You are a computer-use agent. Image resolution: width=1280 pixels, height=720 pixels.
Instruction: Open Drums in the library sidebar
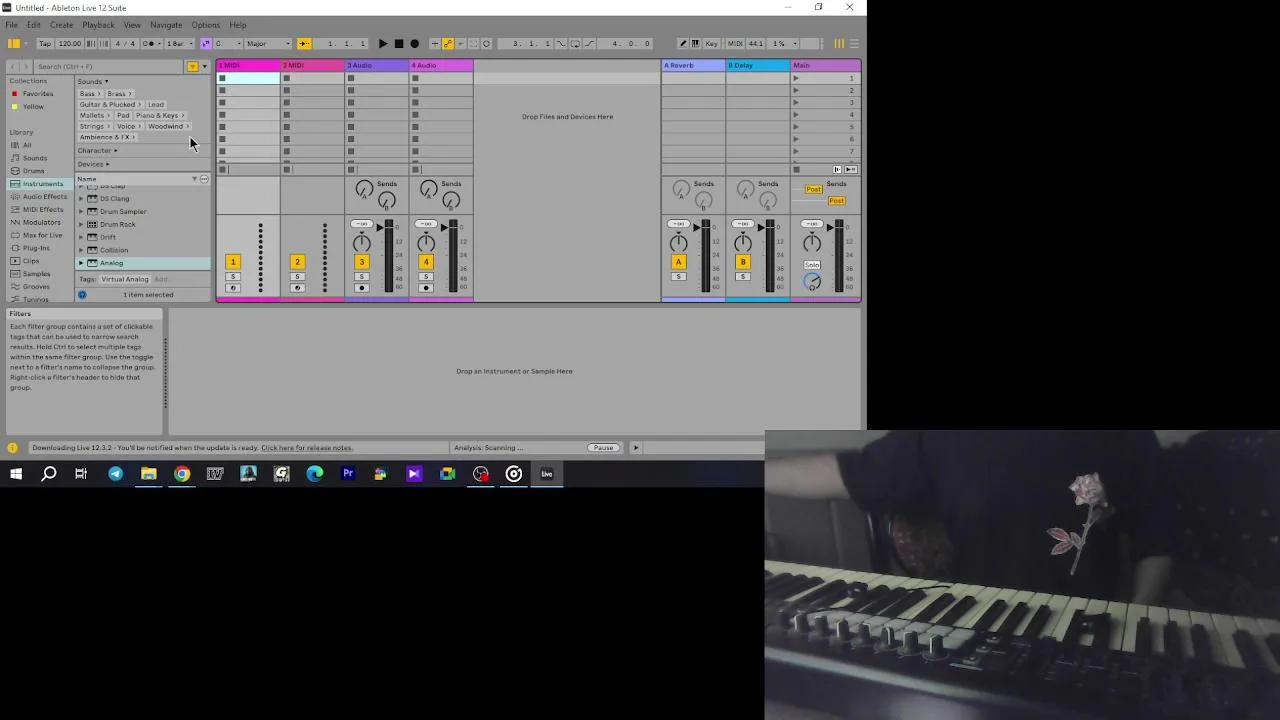pyautogui.click(x=34, y=171)
